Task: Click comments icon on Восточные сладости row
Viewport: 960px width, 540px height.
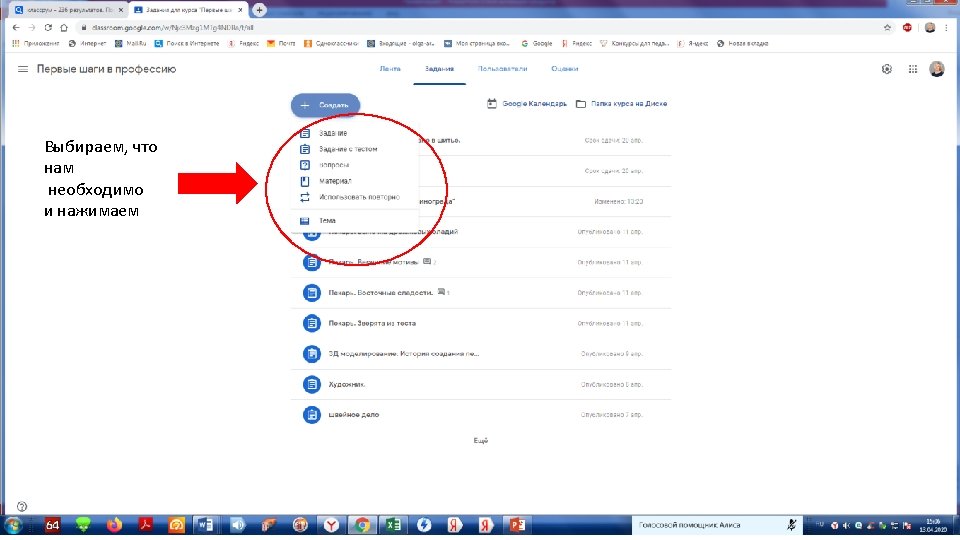Action: 441,292
